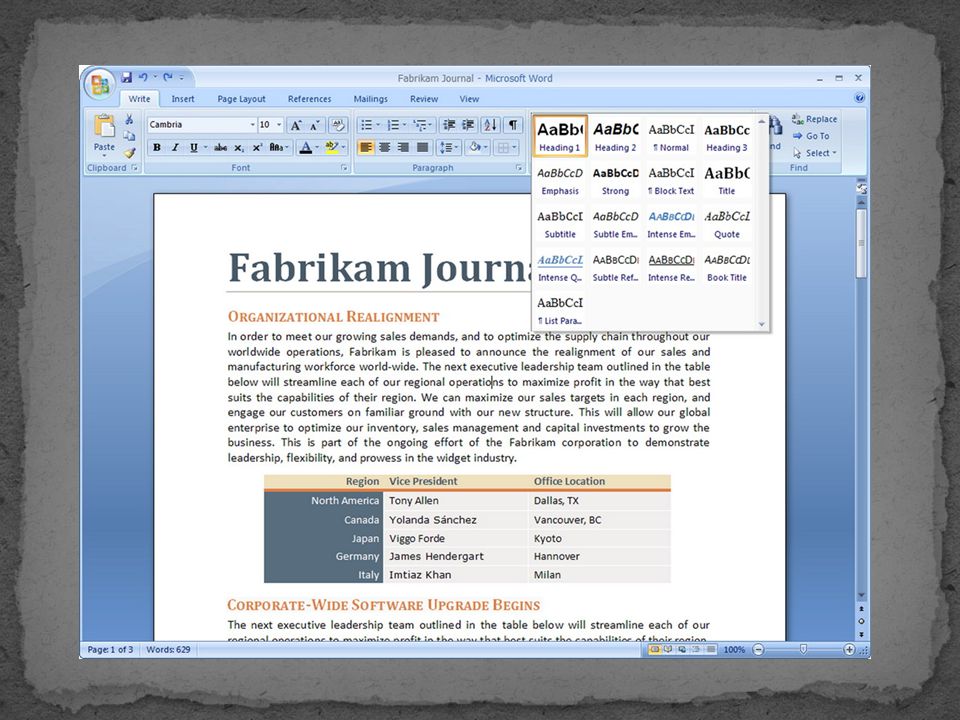960x720 pixels.
Task: Shrink the font size
Action: 315,126
